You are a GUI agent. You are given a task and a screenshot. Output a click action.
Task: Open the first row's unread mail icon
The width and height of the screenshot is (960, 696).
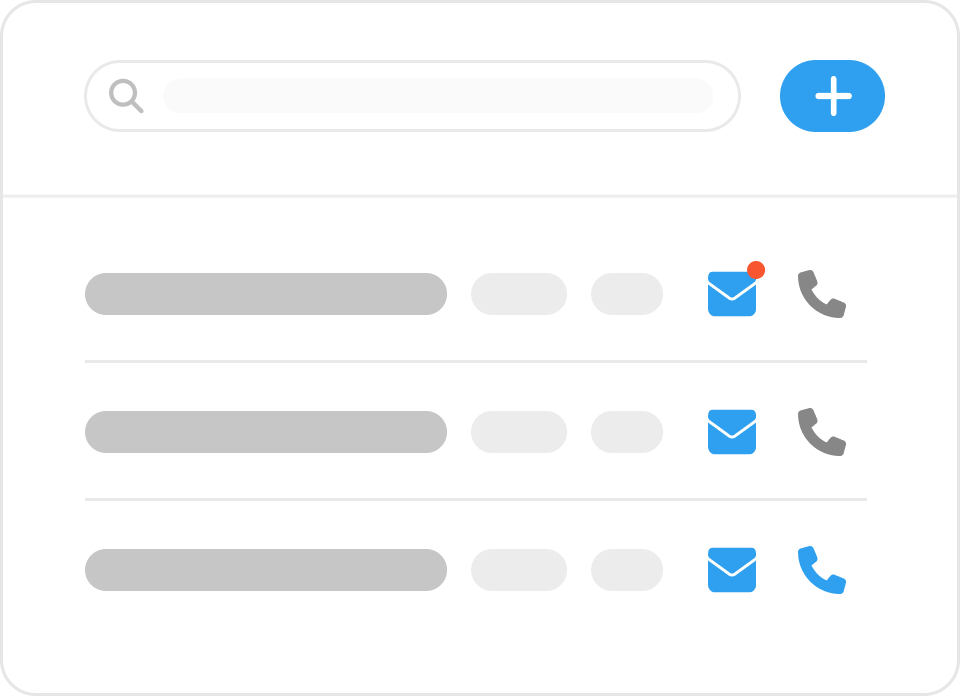click(x=731, y=295)
